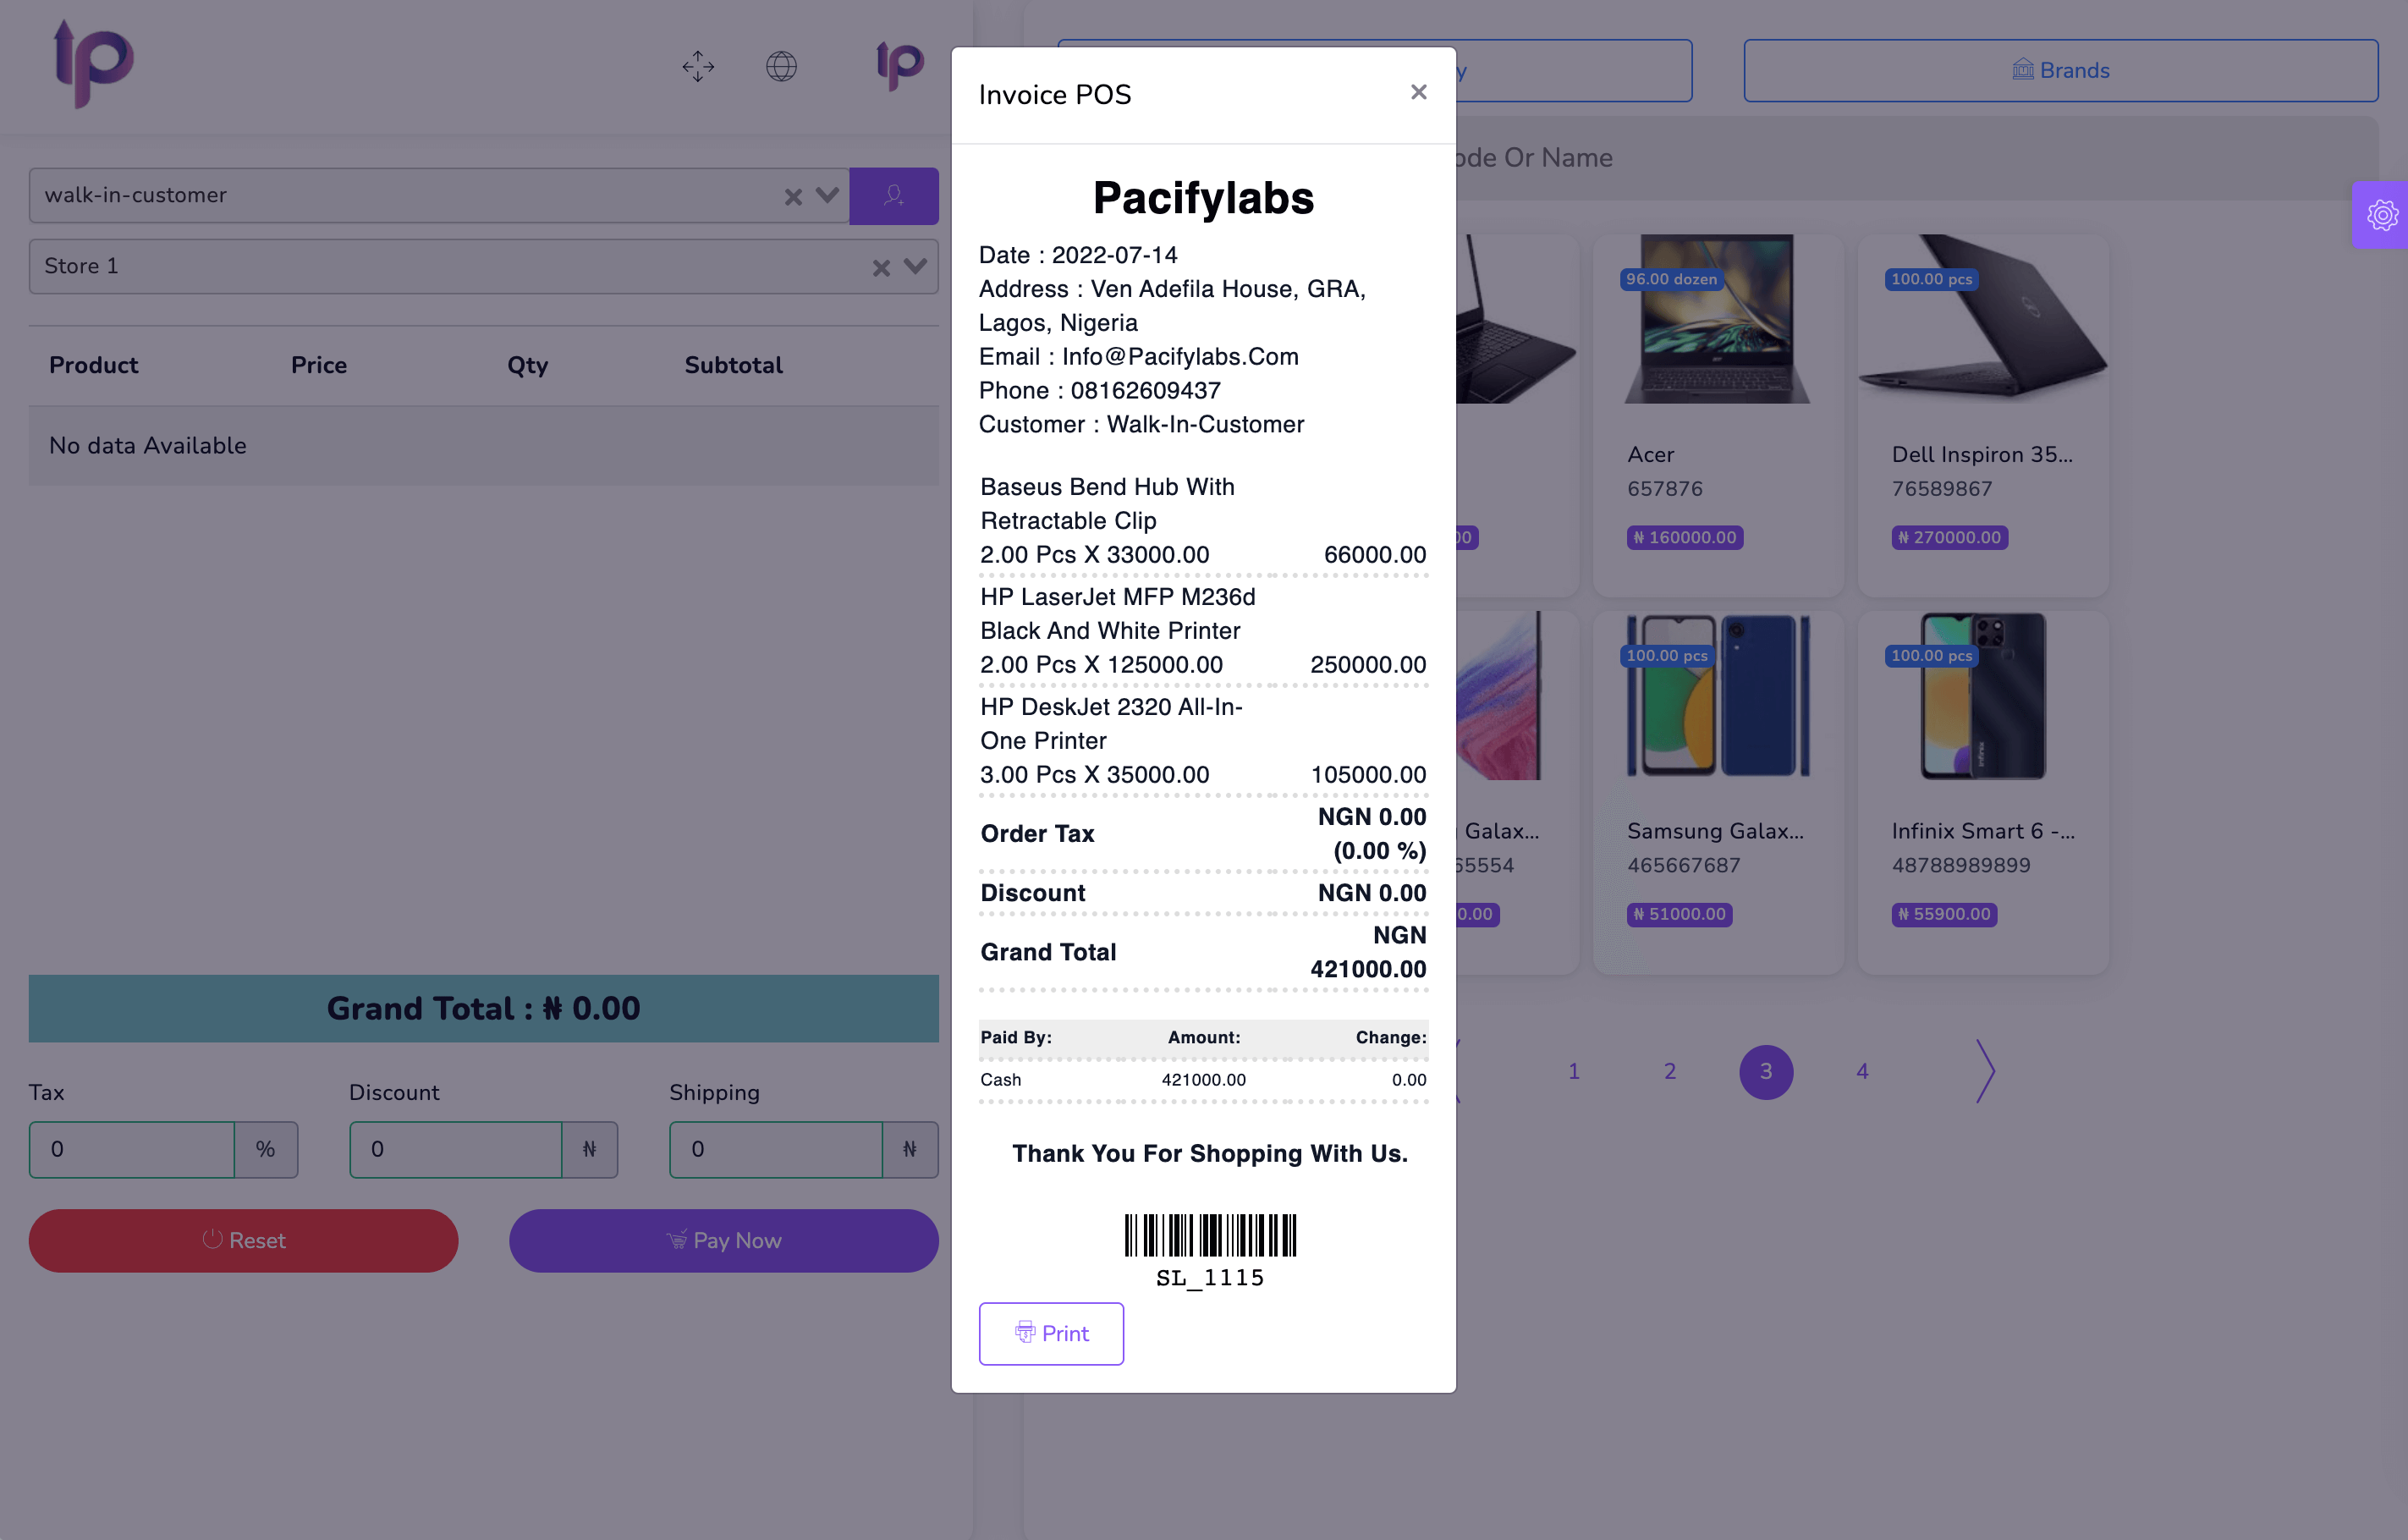Image resolution: width=2408 pixels, height=1540 pixels.
Task: Click the product code 657876
Action: tap(1665, 488)
